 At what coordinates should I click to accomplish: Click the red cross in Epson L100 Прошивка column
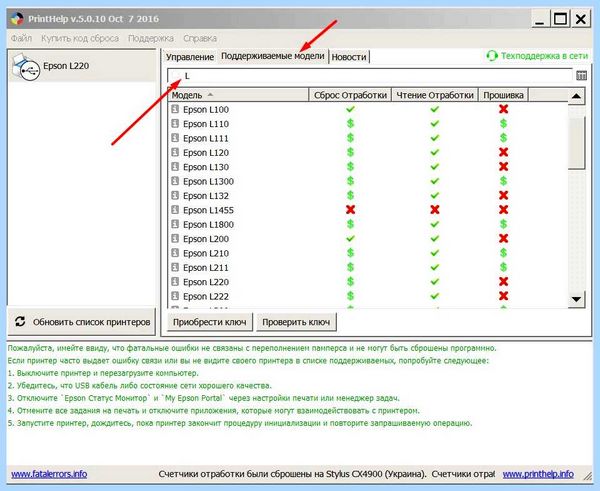pyautogui.click(x=504, y=109)
